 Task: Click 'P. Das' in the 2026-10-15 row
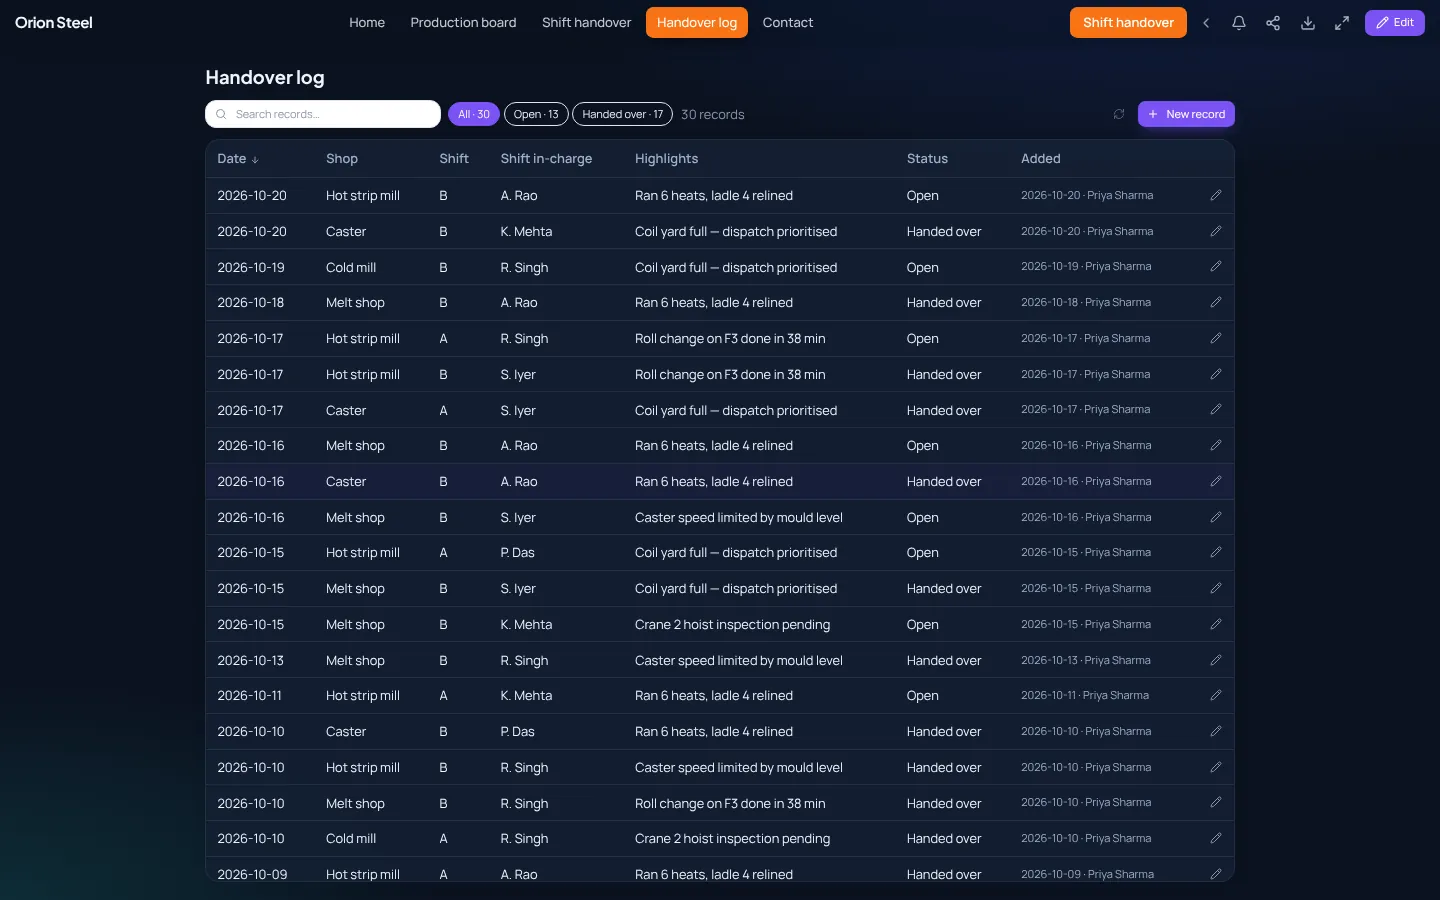pos(518,552)
